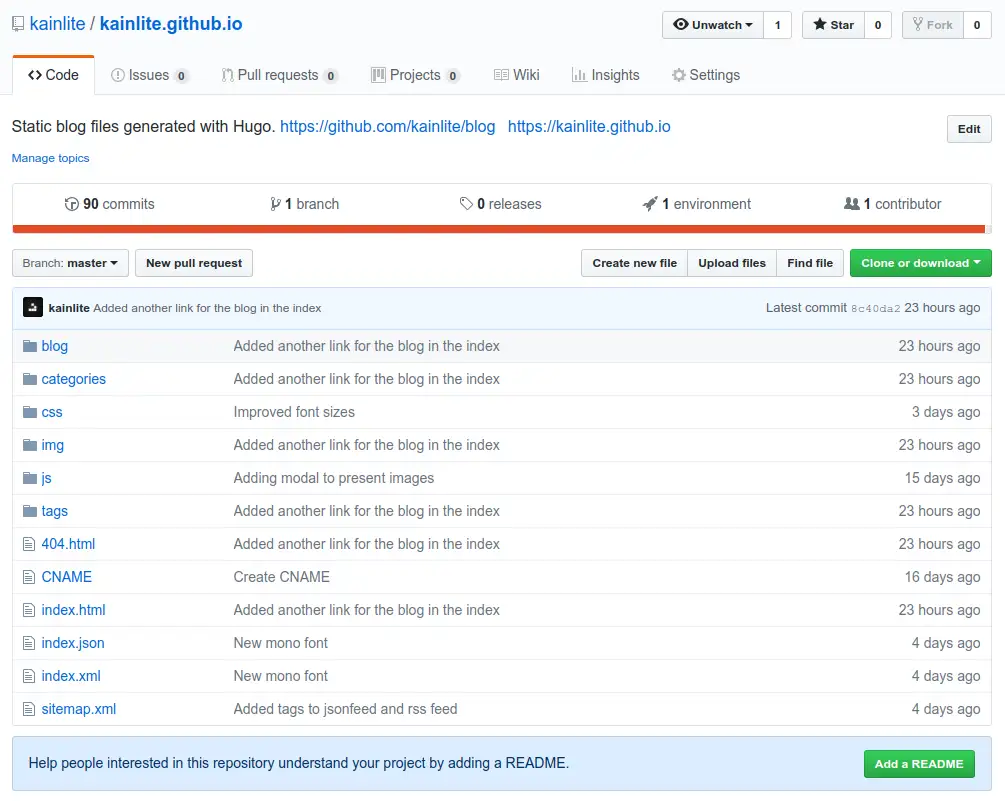
Task: Click the Edit description button
Action: point(969,129)
